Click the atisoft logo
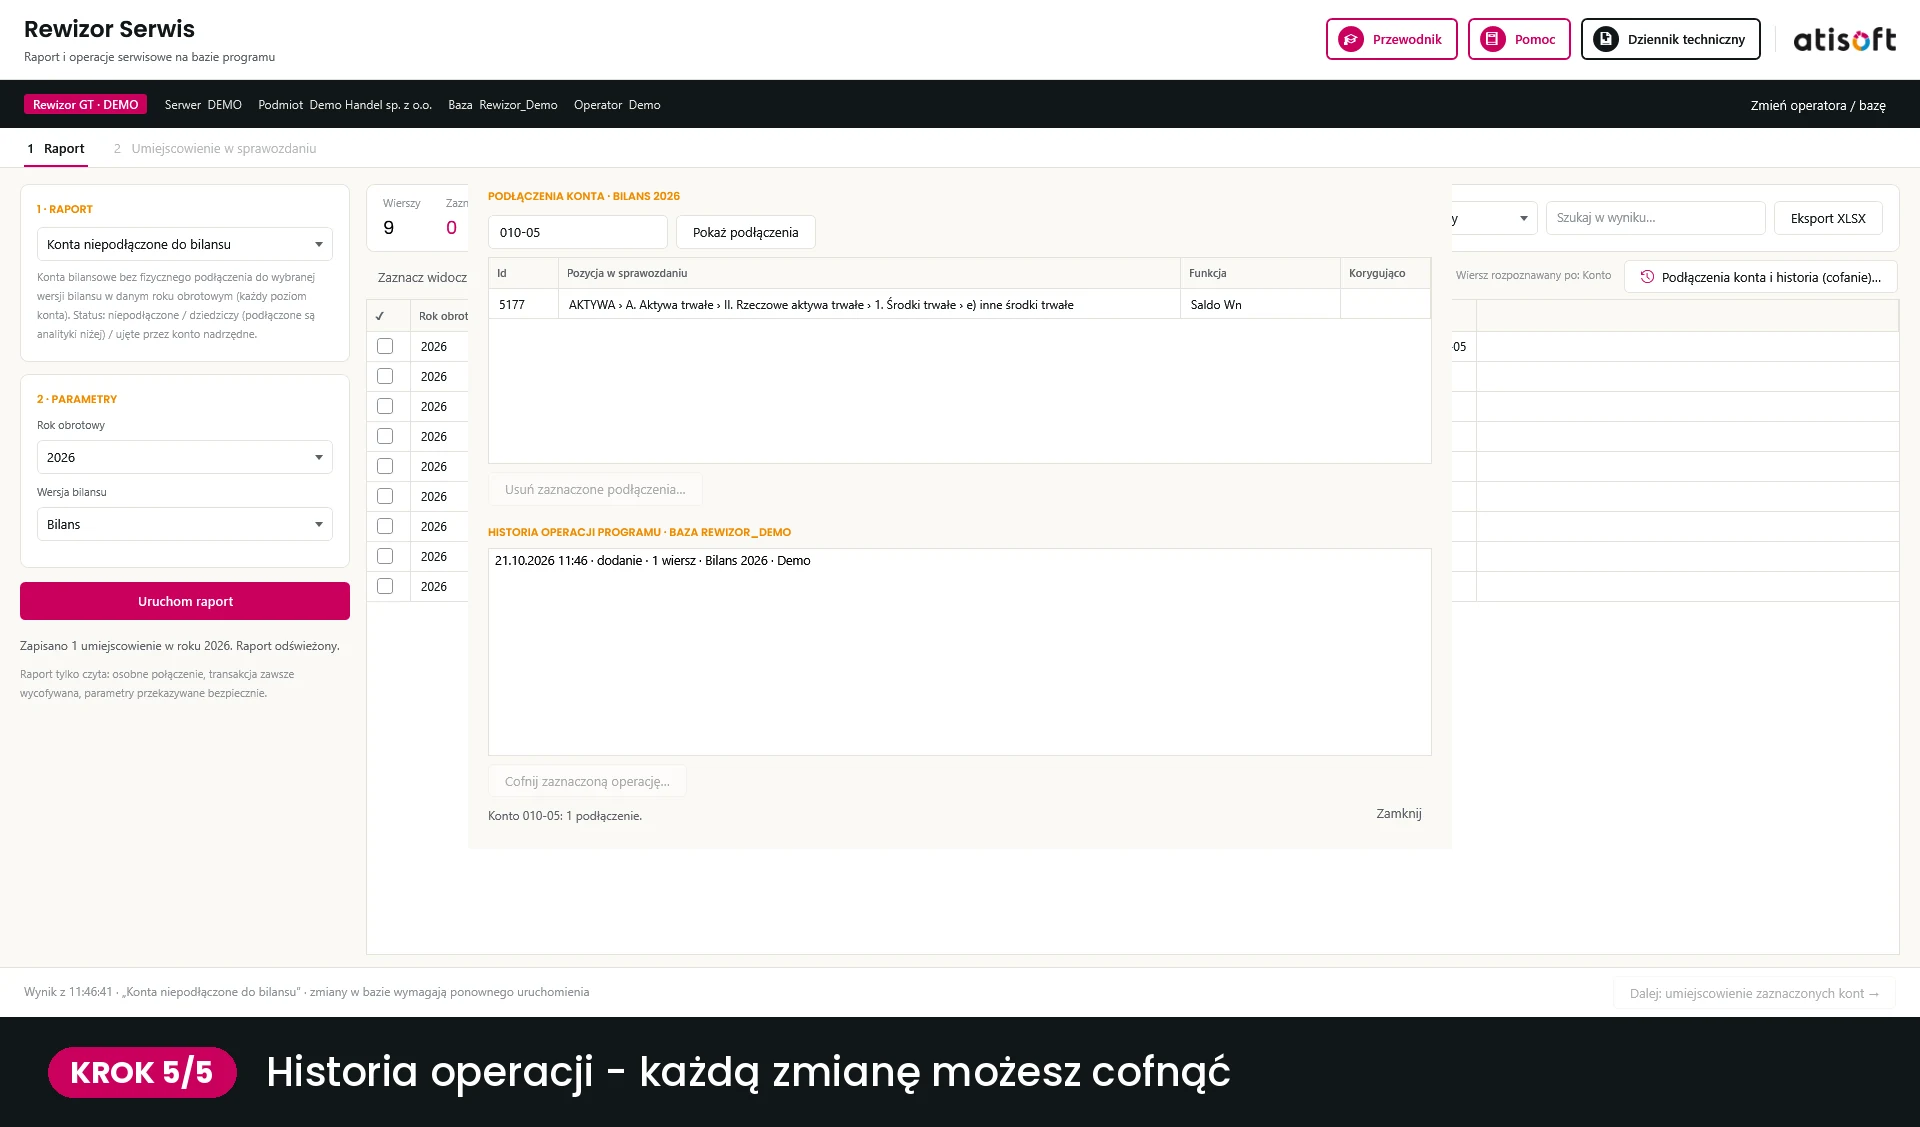 click(x=1844, y=39)
